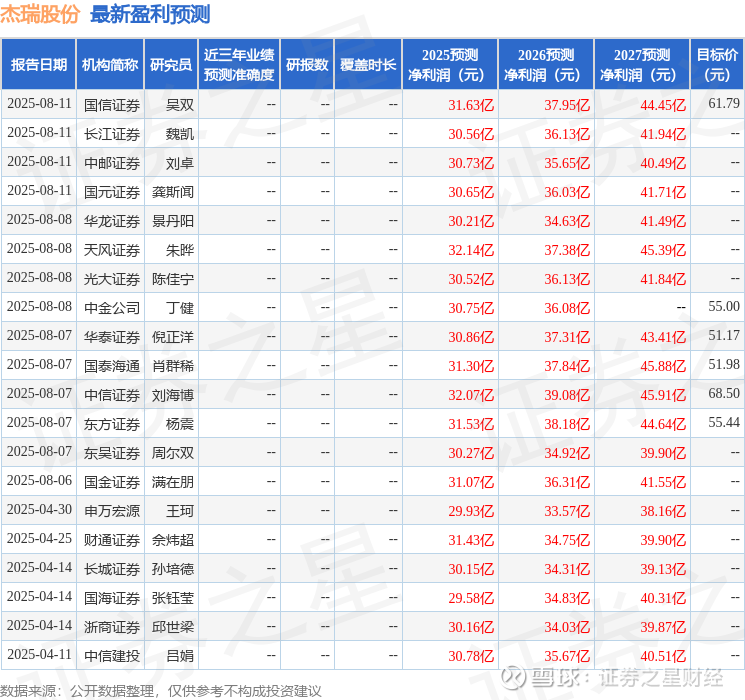
Task: Select the 国元证券 cell
Action: [112, 192]
